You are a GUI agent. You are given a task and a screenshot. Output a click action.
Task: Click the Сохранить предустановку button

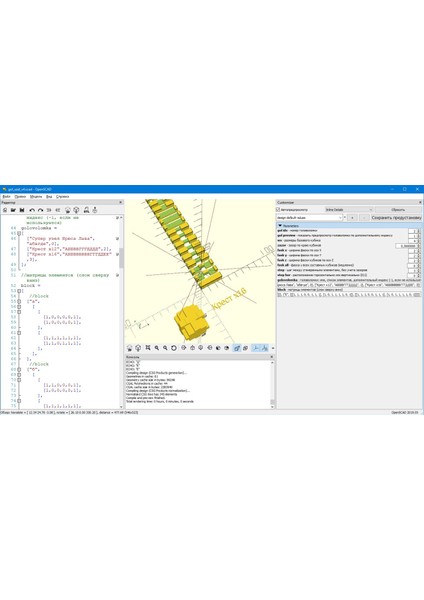tap(396, 218)
